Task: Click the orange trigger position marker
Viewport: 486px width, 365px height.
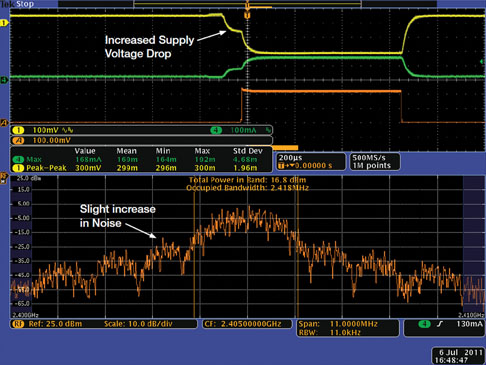Action: click(x=247, y=15)
